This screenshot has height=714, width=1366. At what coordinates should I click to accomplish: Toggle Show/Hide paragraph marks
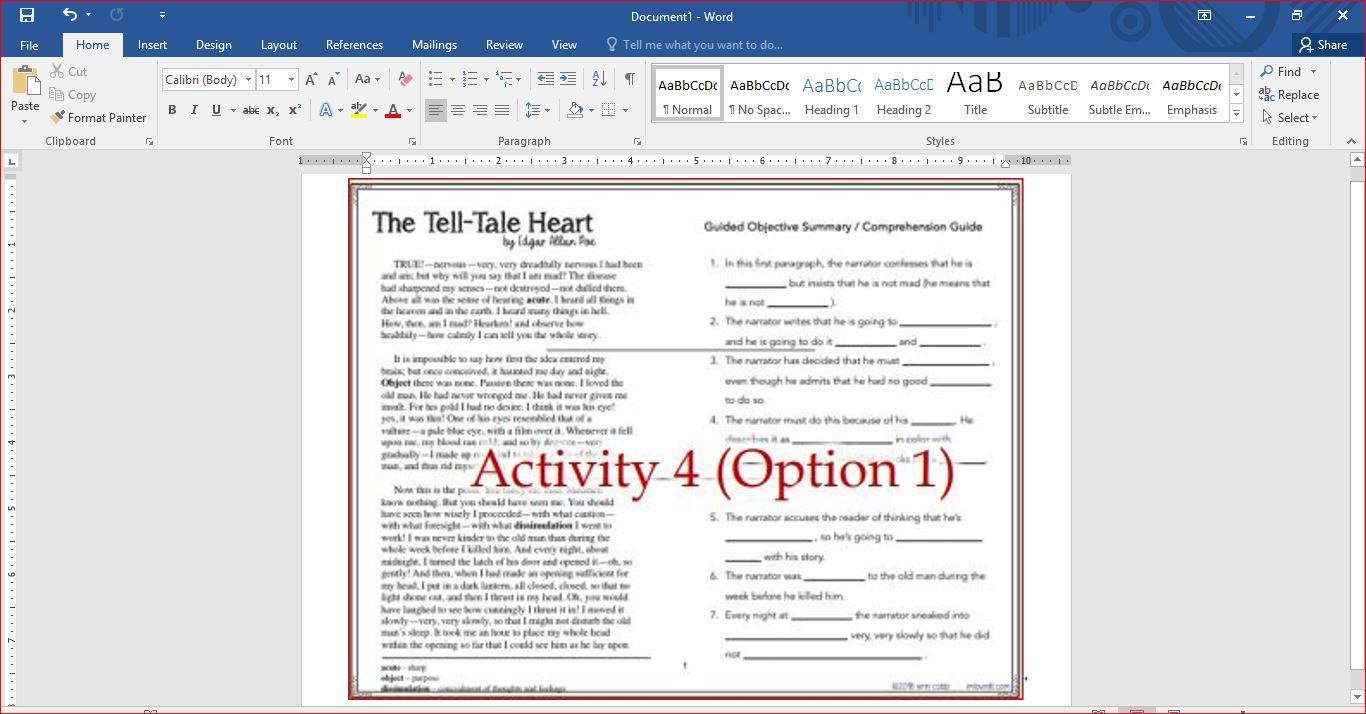click(x=629, y=79)
